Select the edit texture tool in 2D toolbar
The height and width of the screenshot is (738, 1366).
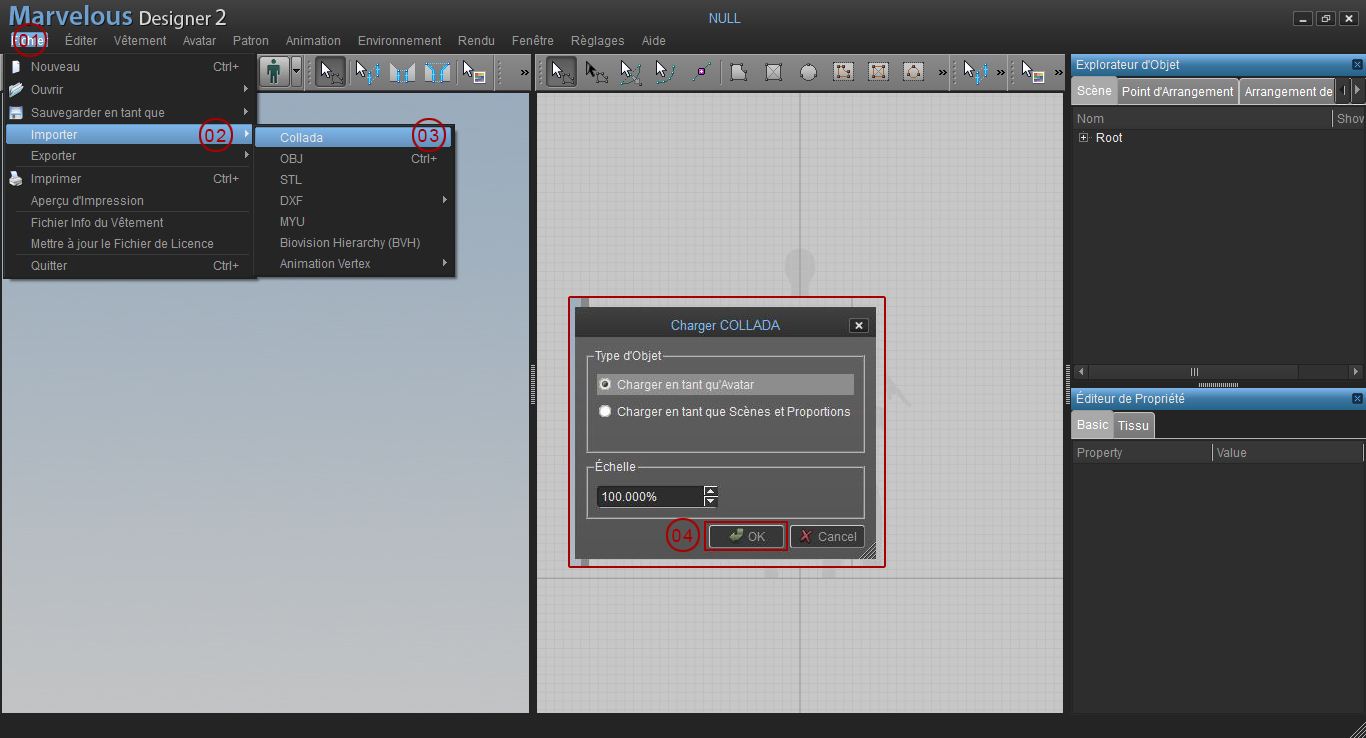[x=1033, y=72]
